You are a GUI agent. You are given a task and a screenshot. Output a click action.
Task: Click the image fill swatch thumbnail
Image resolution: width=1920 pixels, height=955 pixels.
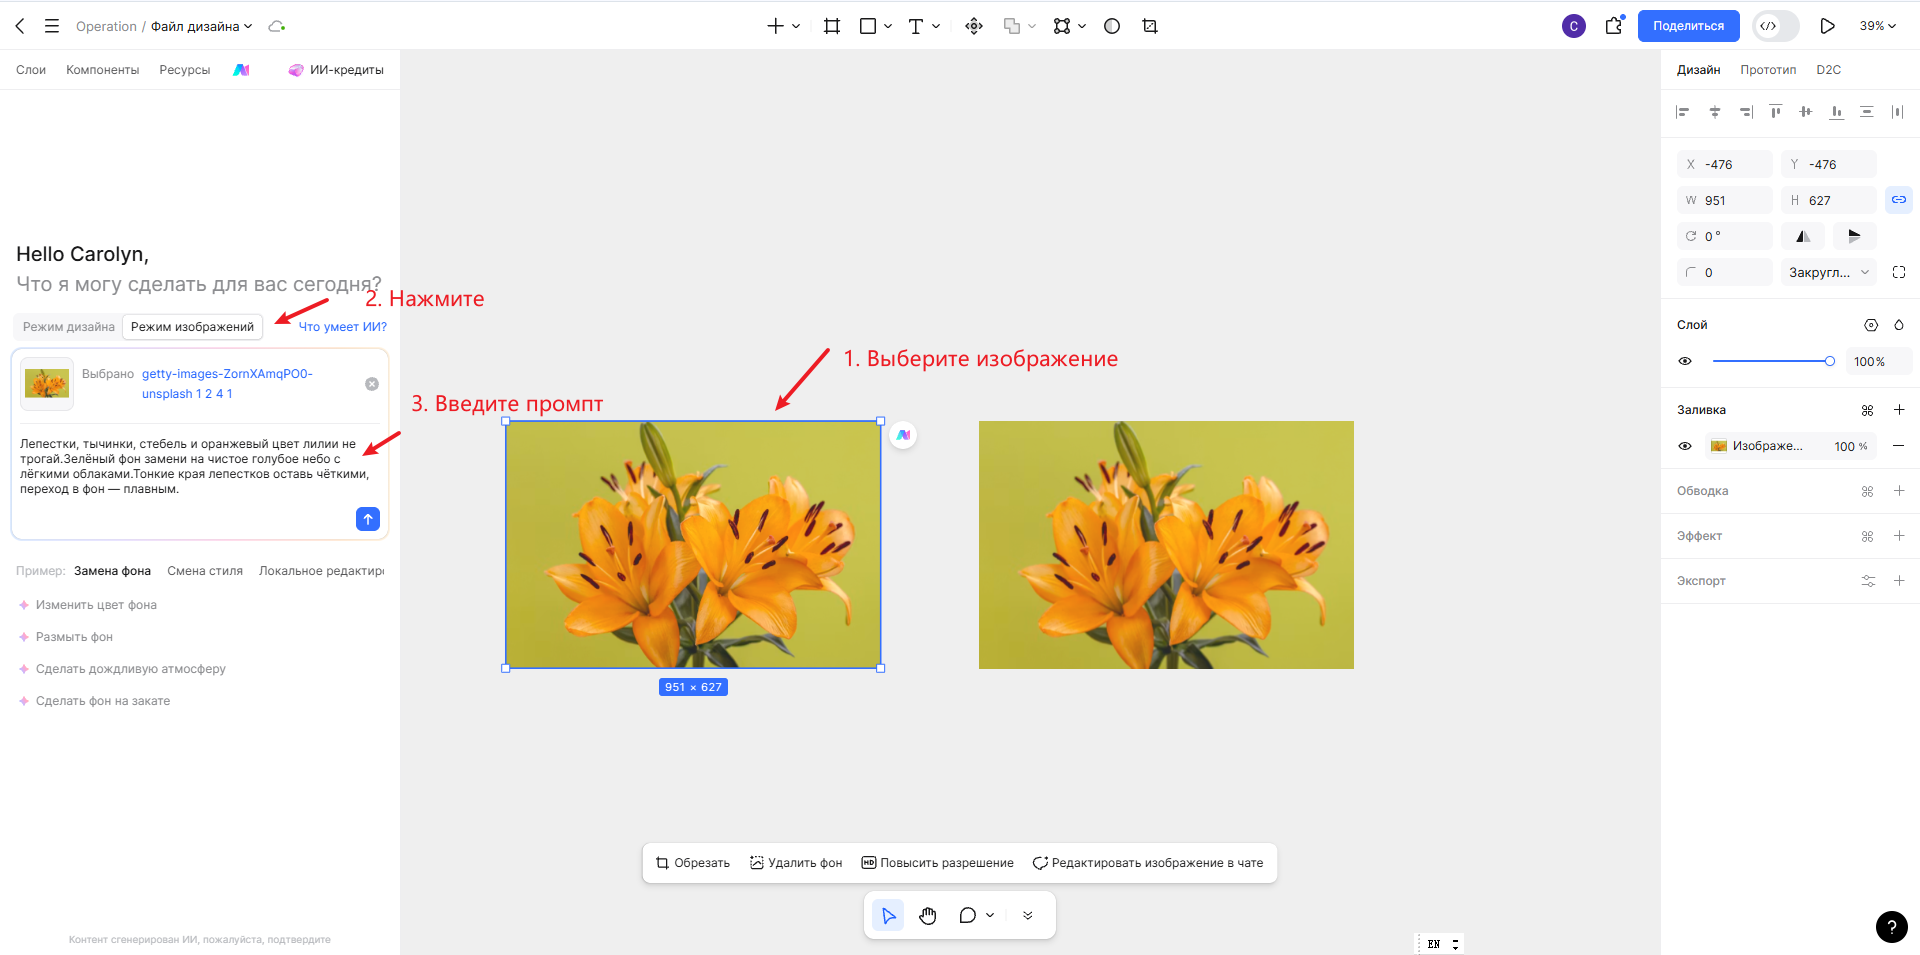1719,446
